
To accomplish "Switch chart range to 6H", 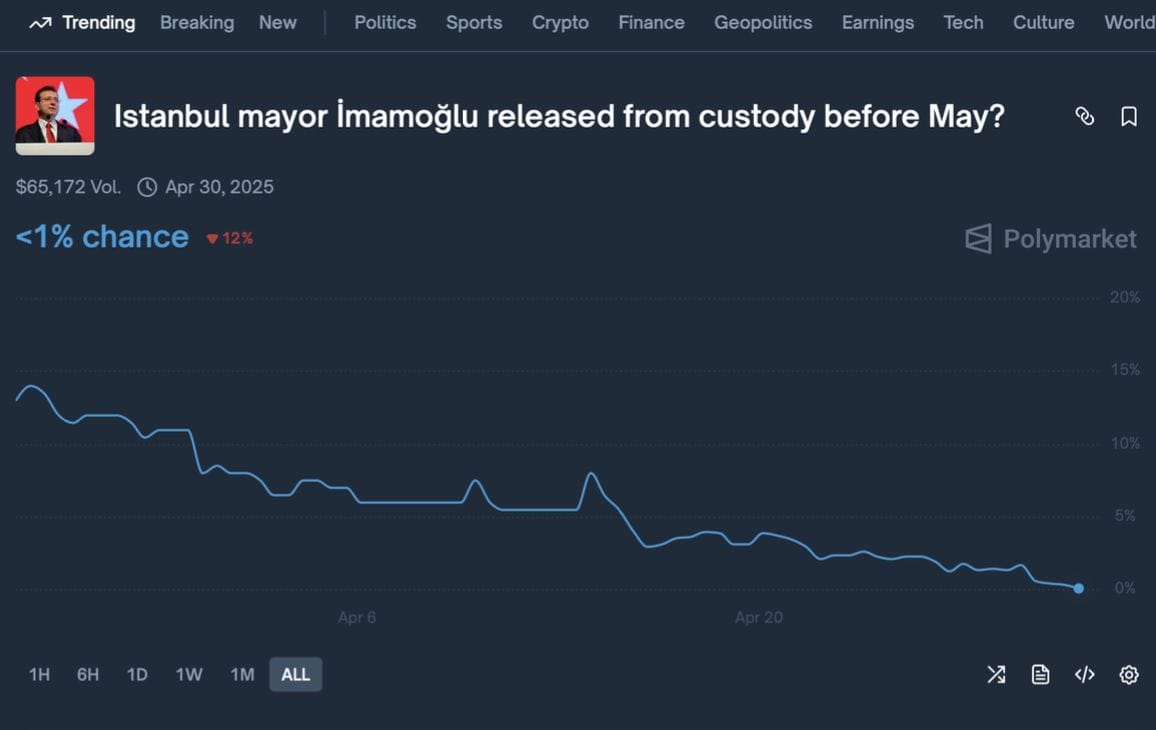I will click(88, 674).
